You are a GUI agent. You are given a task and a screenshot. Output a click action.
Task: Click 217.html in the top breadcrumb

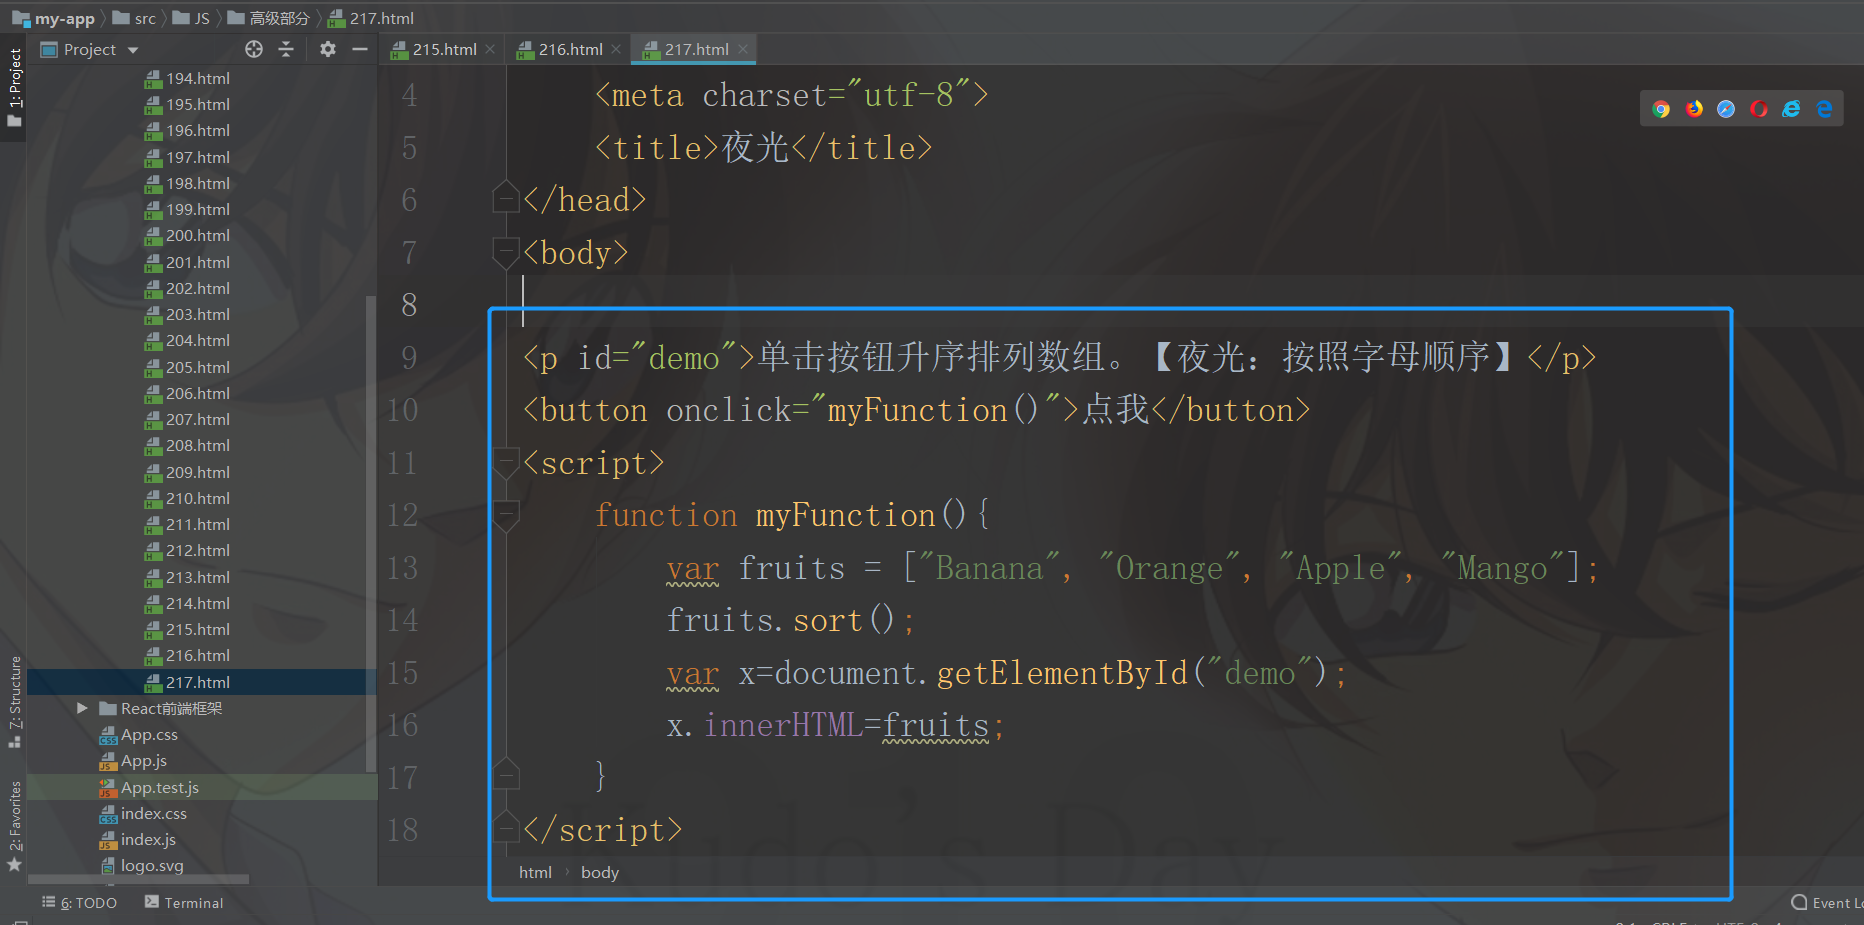click(371, 18)
